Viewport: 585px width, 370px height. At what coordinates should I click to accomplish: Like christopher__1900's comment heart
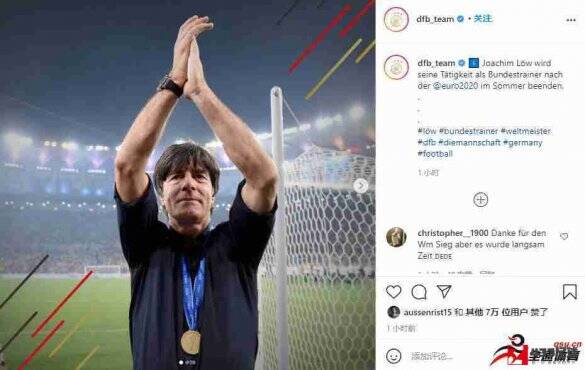pos(564,236)
